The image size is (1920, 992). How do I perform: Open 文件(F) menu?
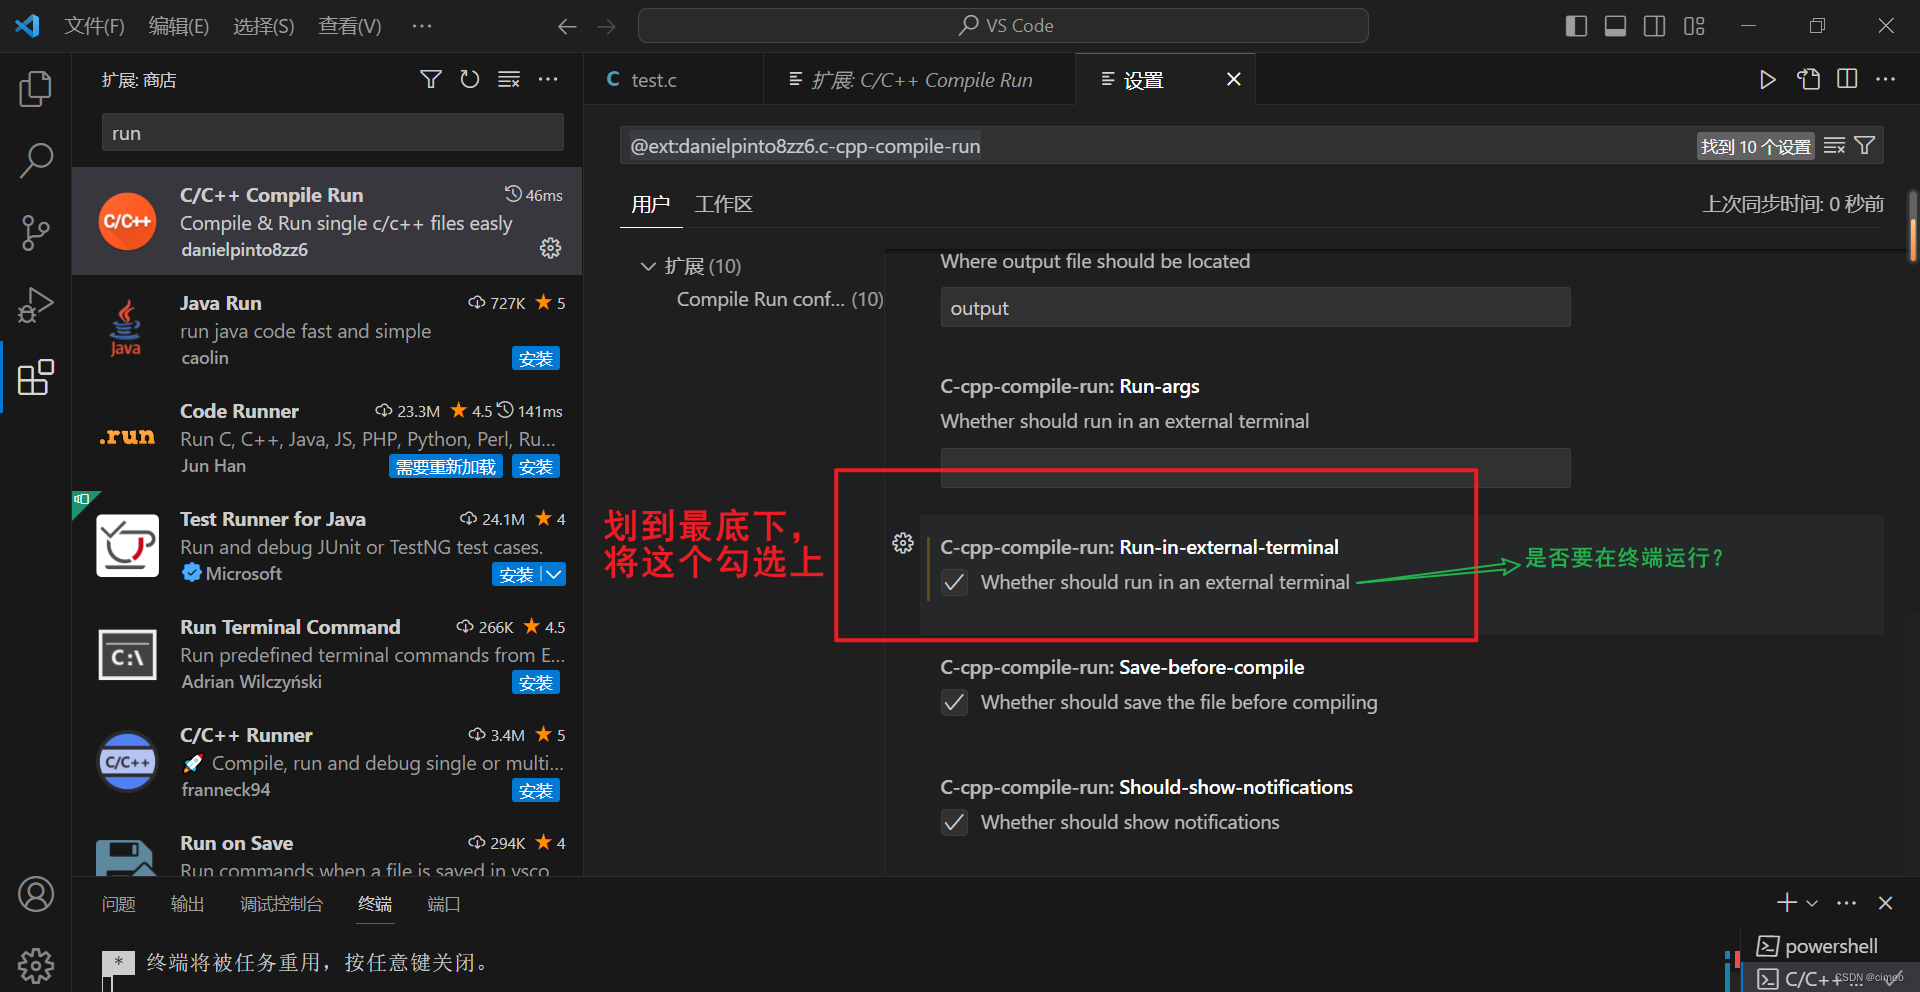point(94,26)
